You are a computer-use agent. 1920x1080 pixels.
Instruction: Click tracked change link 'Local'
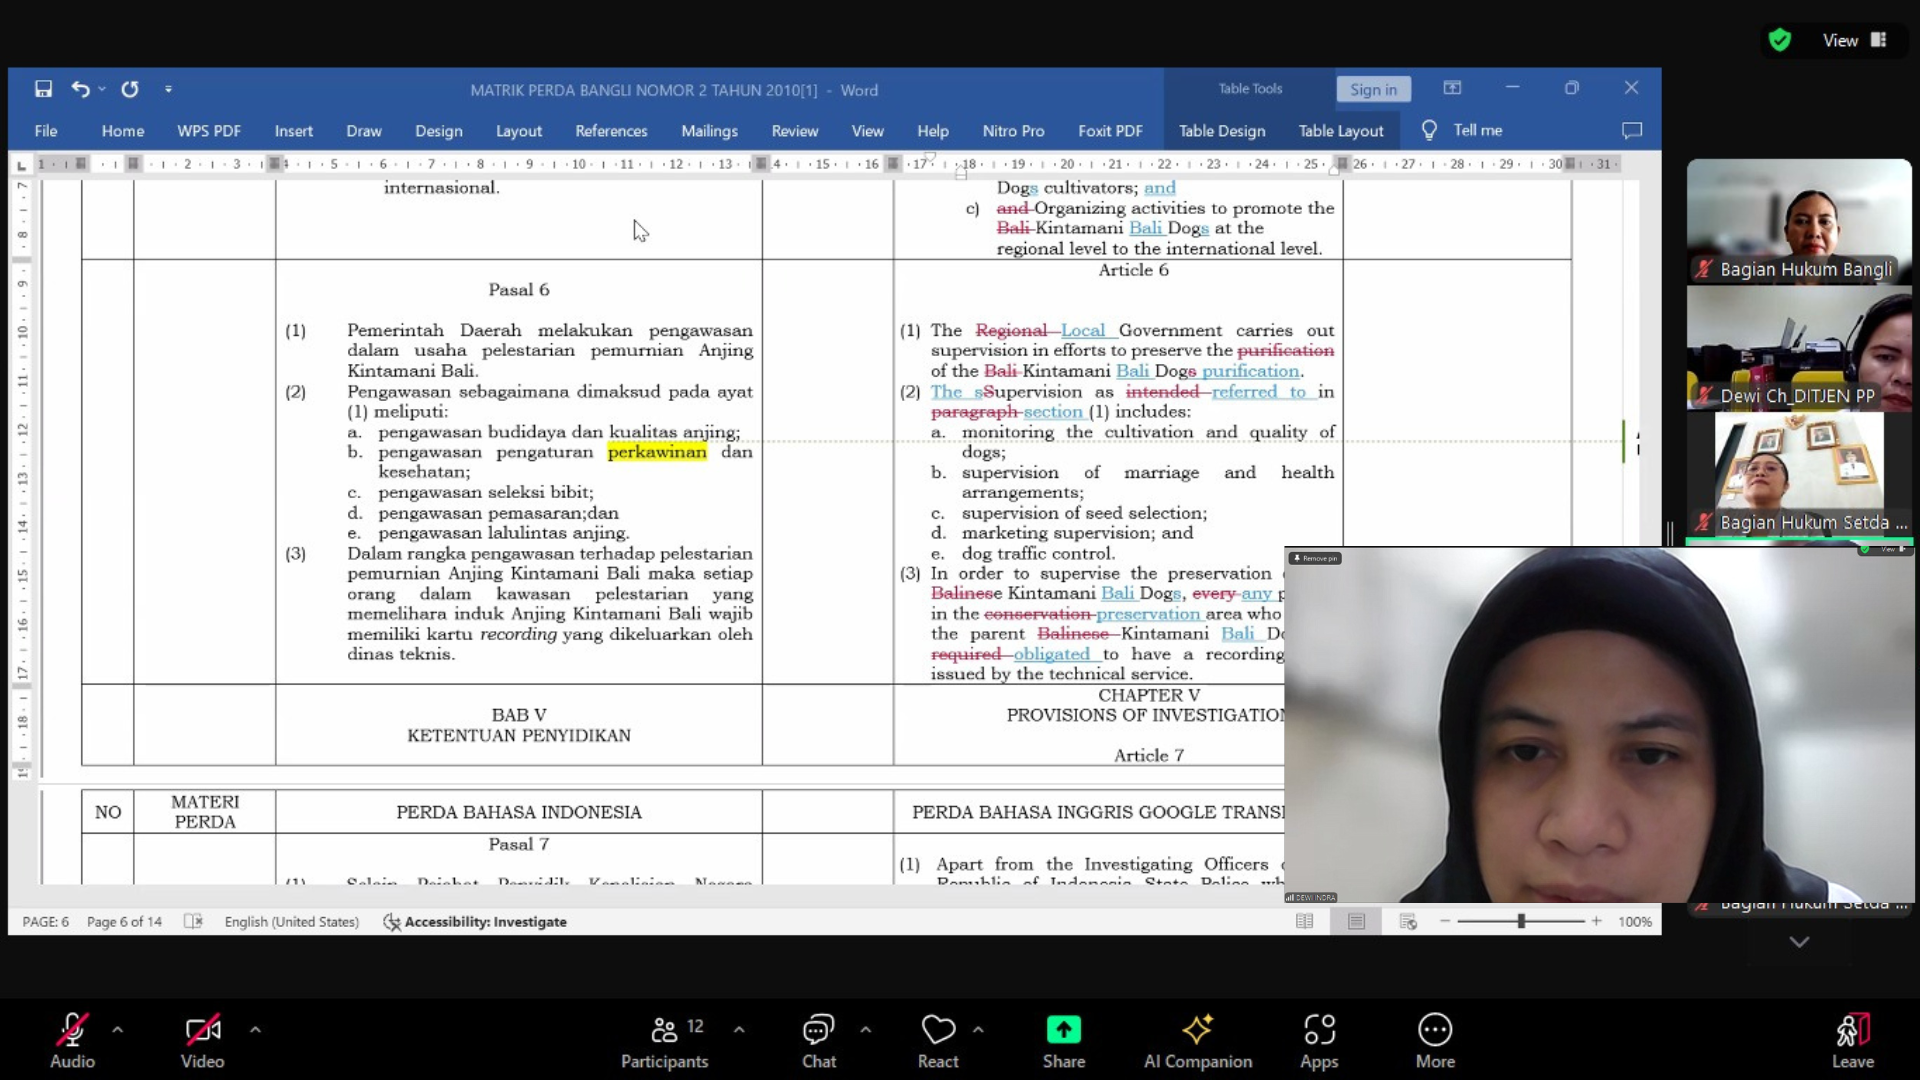coord(1083,331)
